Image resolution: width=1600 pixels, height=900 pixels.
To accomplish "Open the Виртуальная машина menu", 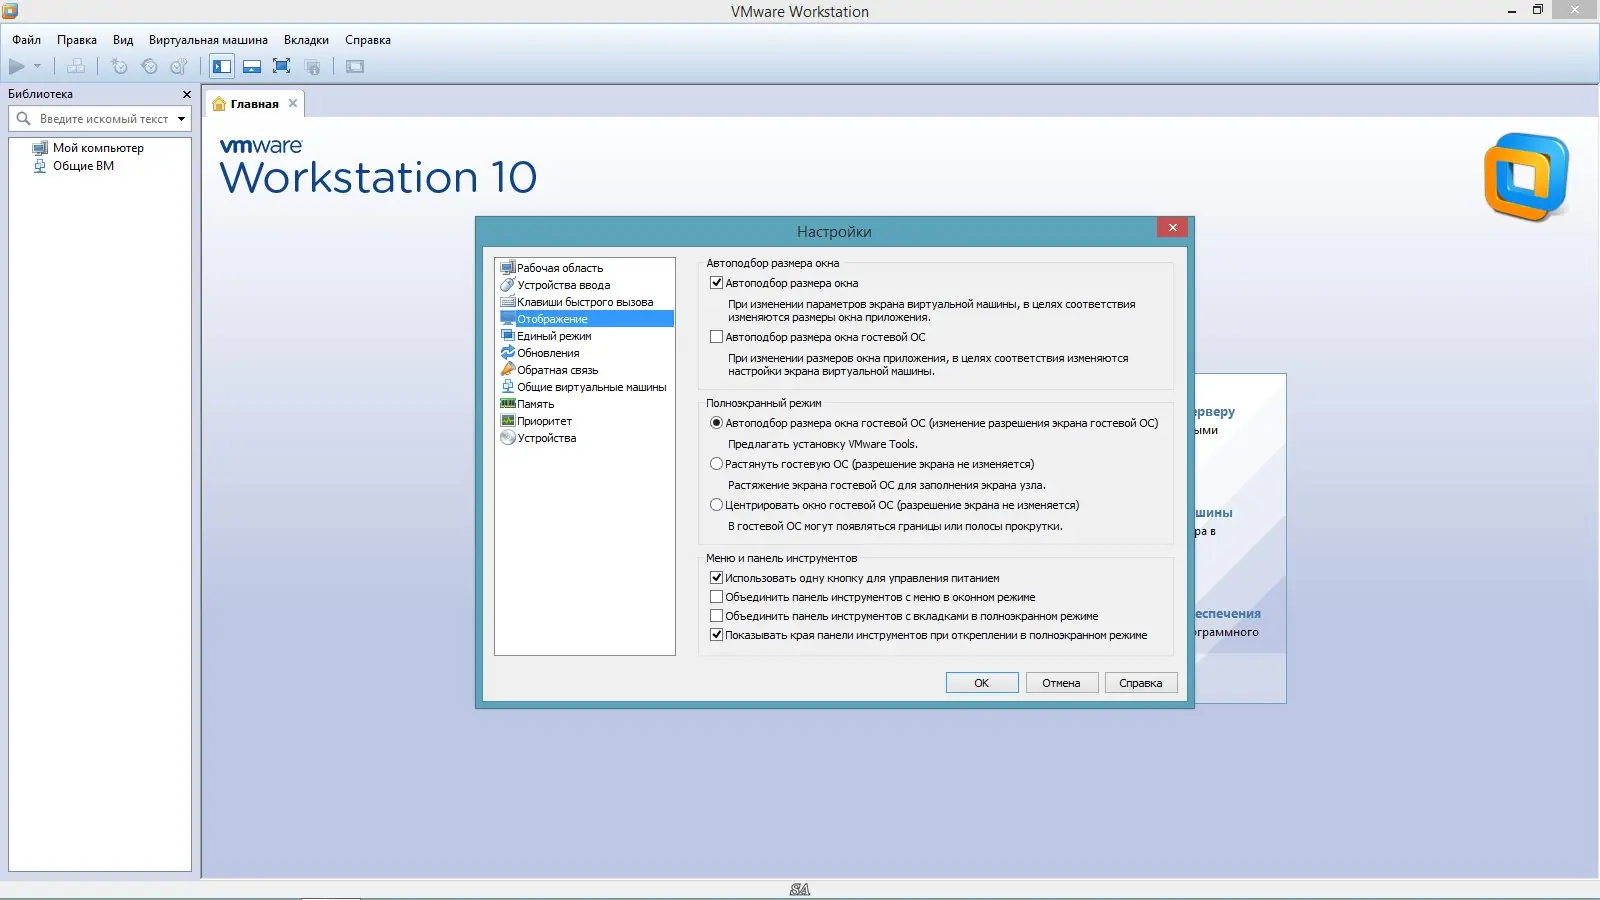I will [x=206, y=40].
